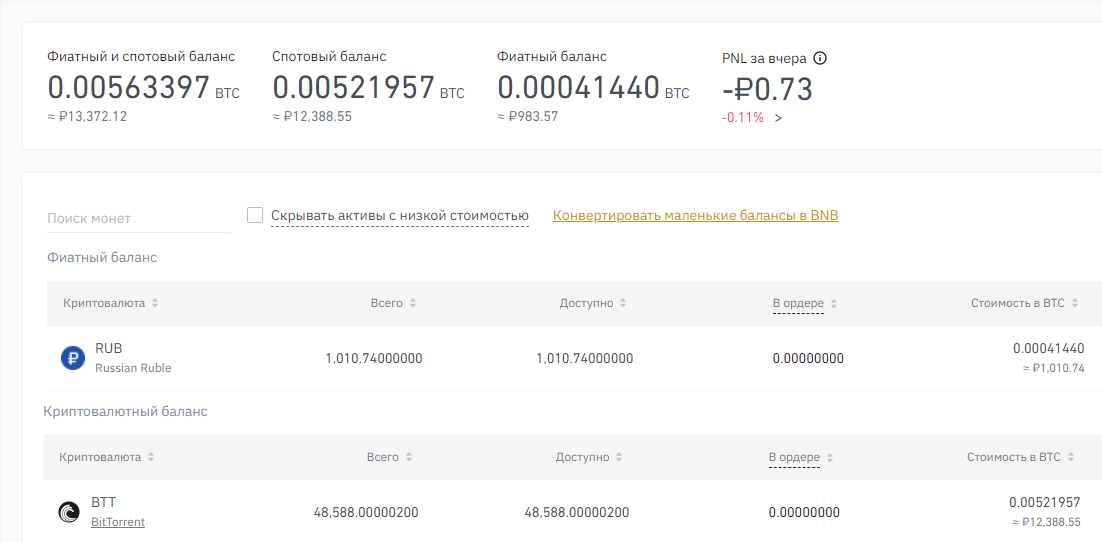Image resolution: width=1102 pixels, height=542 pixels.
Task: Click the Скрывать активы с низкой стоимостью label
Action: 400,216
